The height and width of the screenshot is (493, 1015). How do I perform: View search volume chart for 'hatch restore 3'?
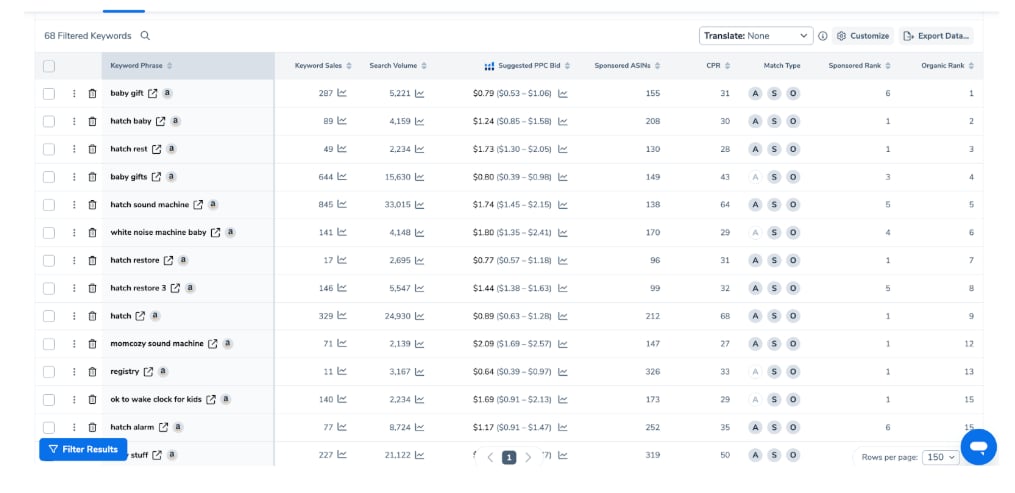click(x=420, y=288)
